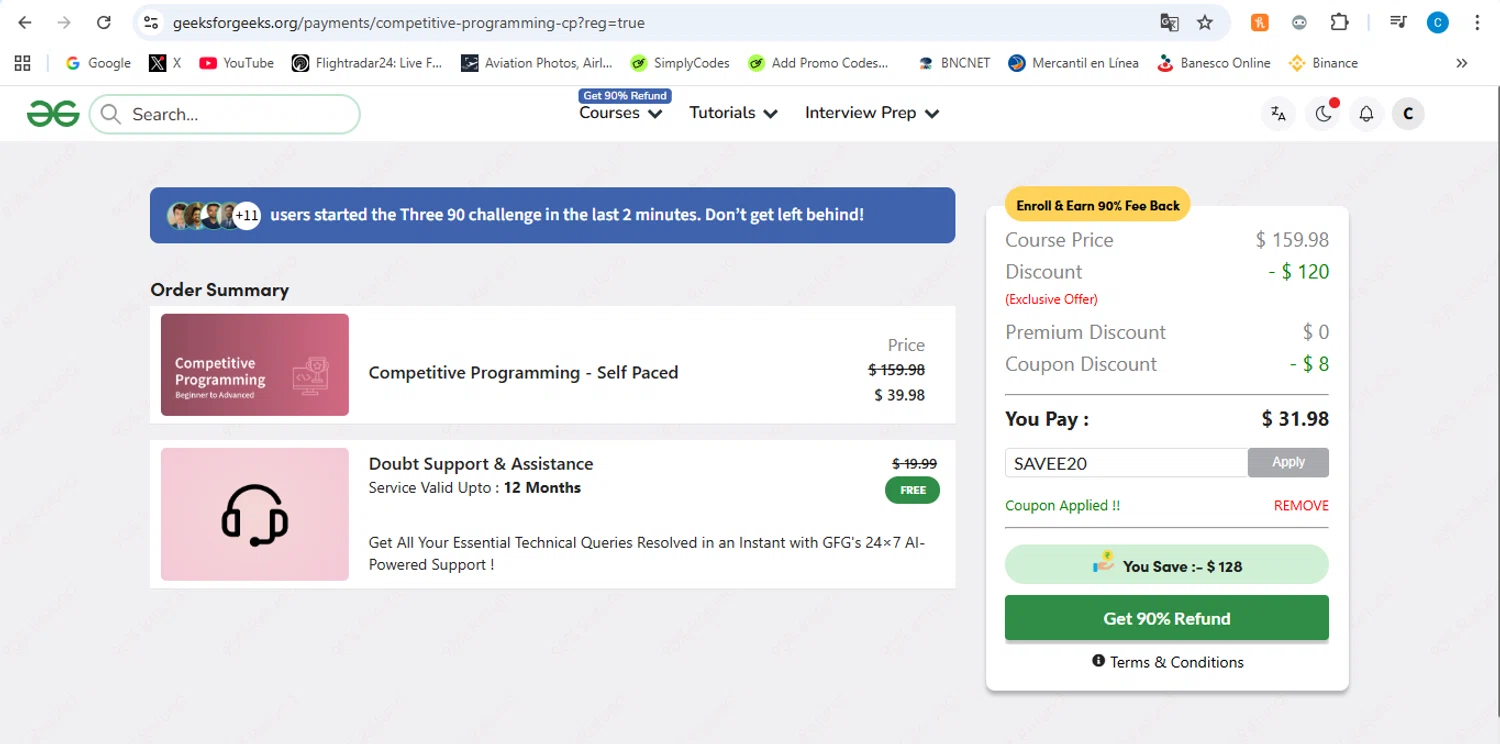Open Terms & Conditions
The image size is (1500, 744).
pyautogui.click(x=1177, y=662)
